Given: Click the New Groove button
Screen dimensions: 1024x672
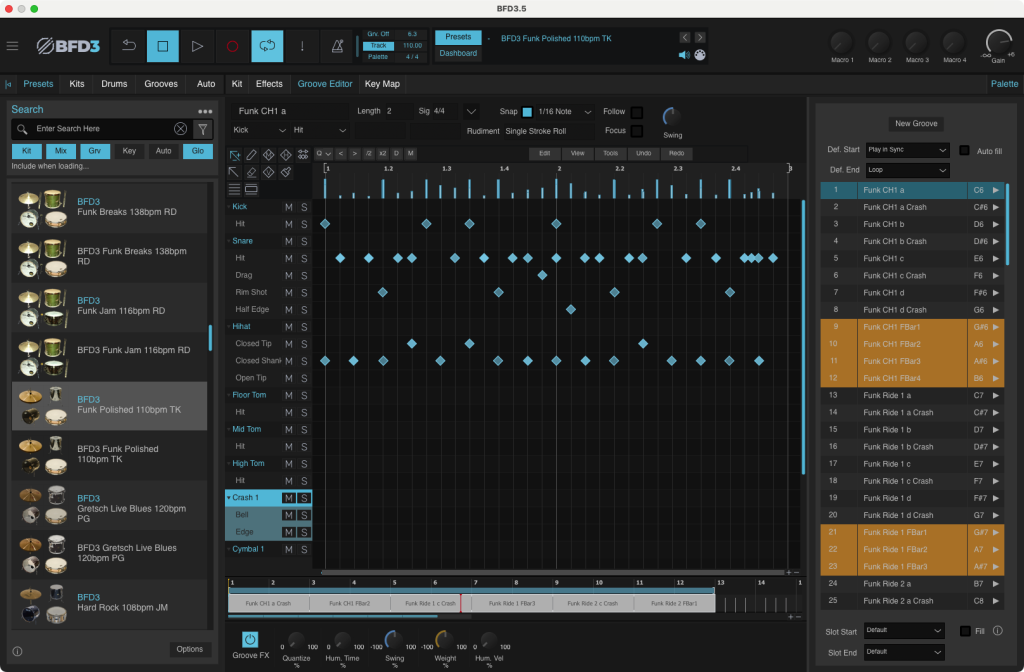Looking at the screenshot, I should 916,123.
